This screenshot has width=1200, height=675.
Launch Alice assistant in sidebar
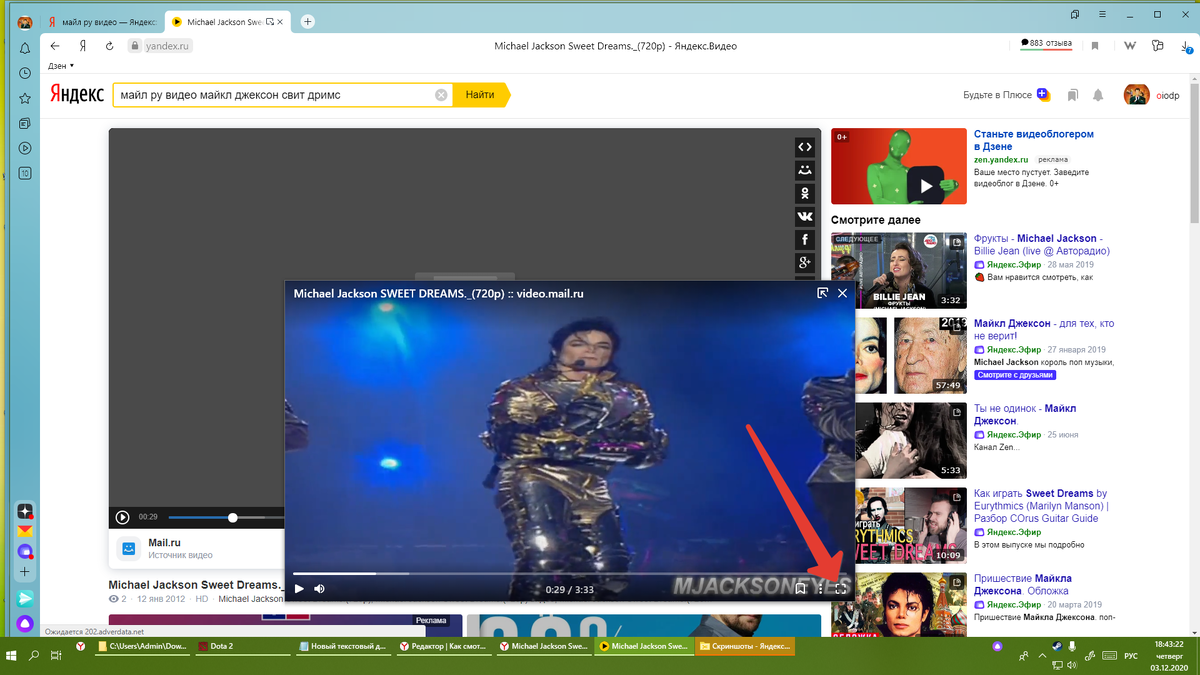click(25, 623)
